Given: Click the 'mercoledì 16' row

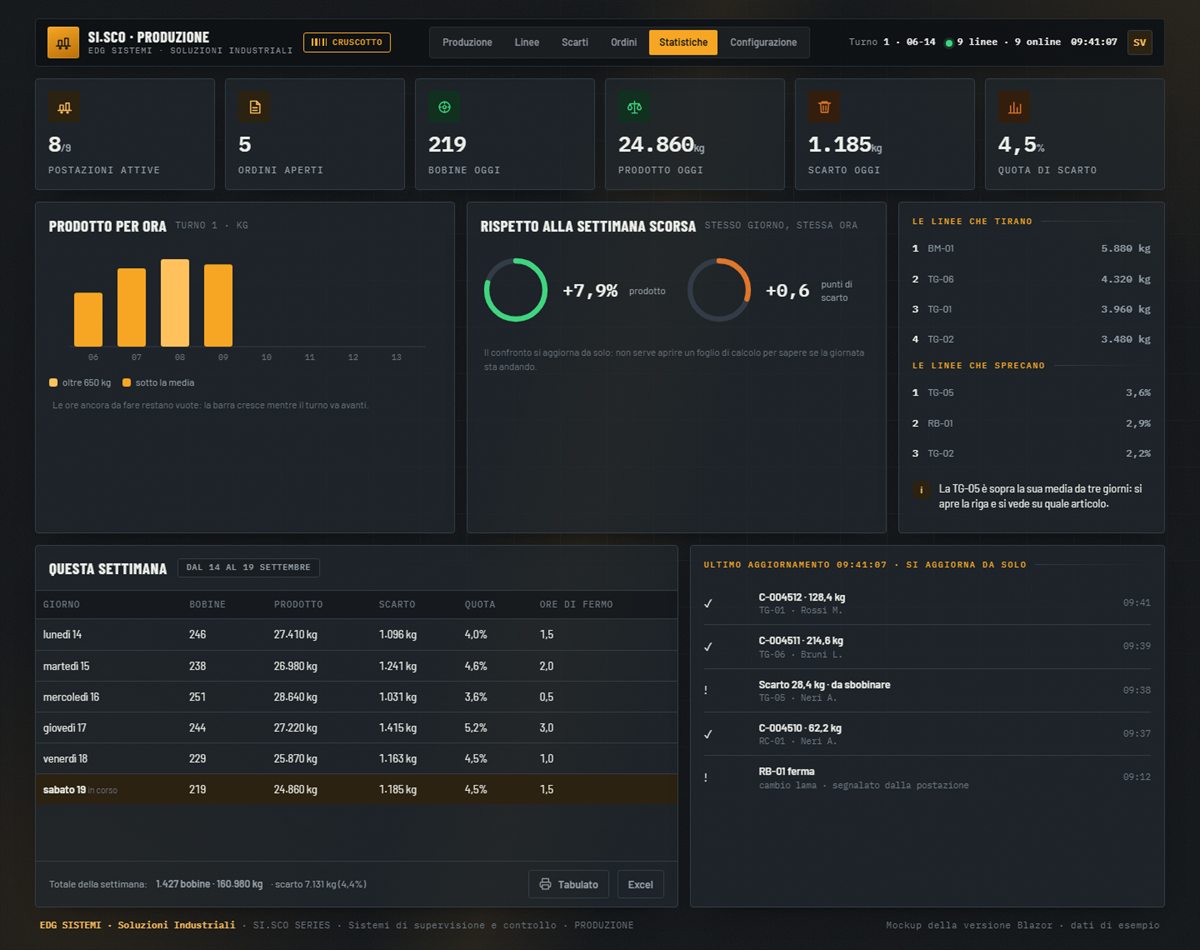Looking at the screenshot, I should point(357,697).
